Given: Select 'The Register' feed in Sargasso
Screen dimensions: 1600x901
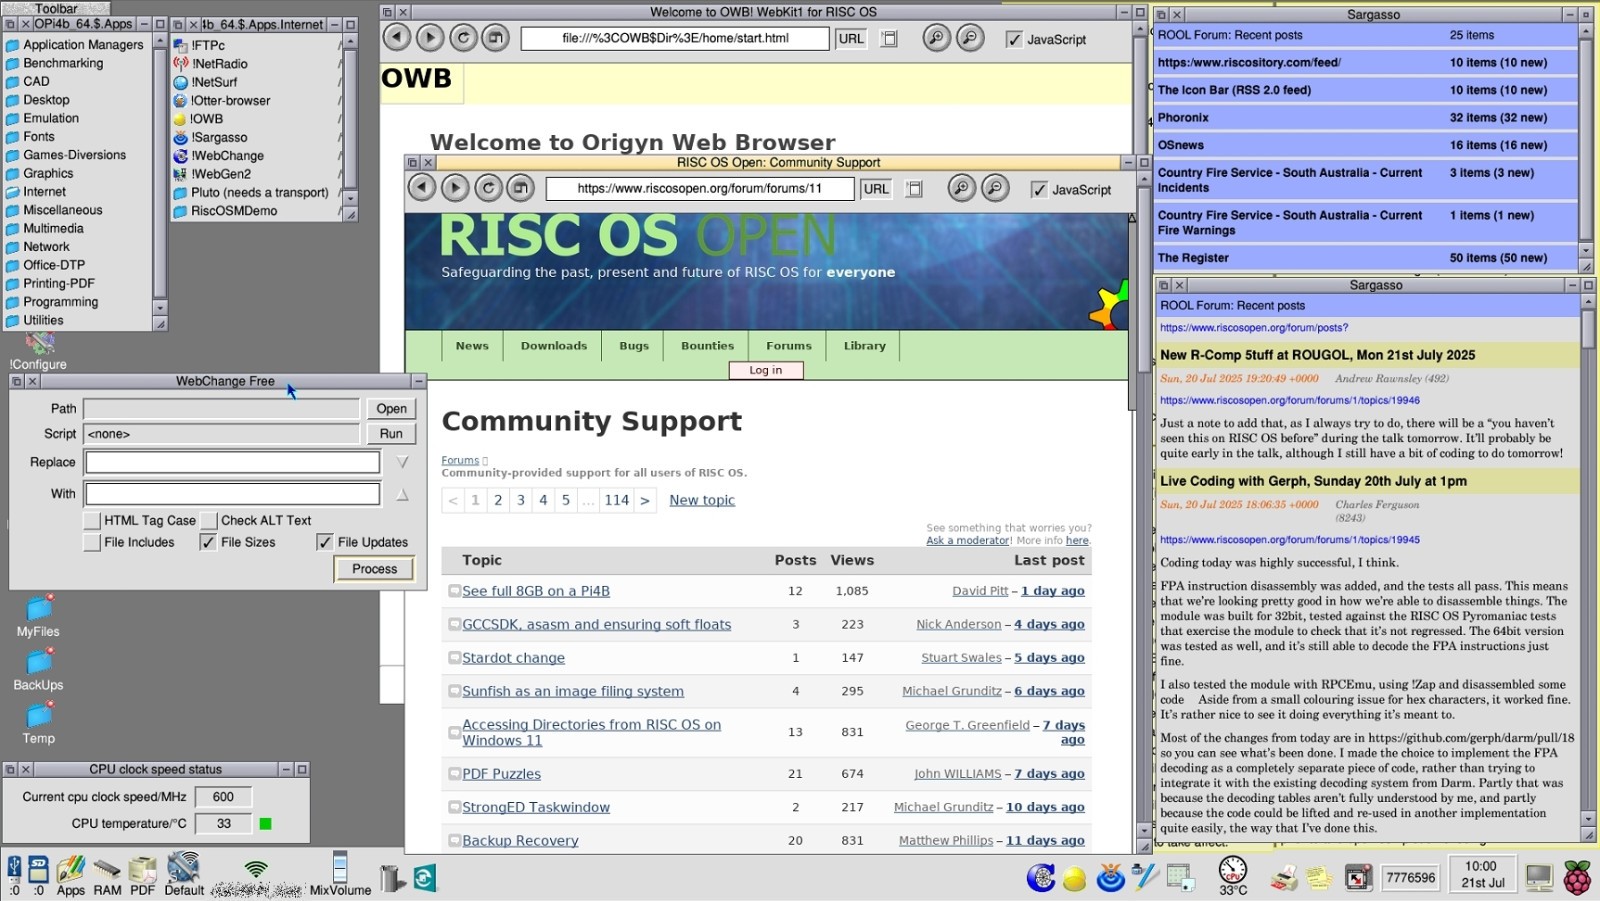Looking at the screenshot, I should 1365,257.
